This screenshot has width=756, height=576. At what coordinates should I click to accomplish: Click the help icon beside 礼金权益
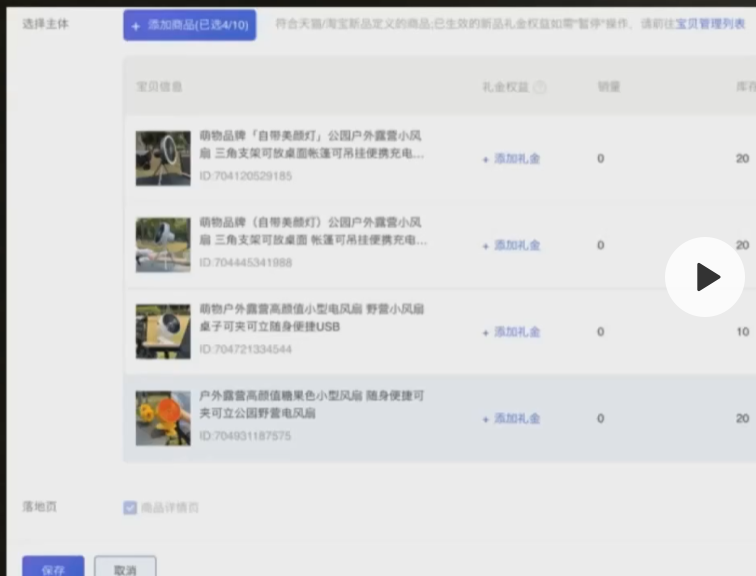click(540, 87)
